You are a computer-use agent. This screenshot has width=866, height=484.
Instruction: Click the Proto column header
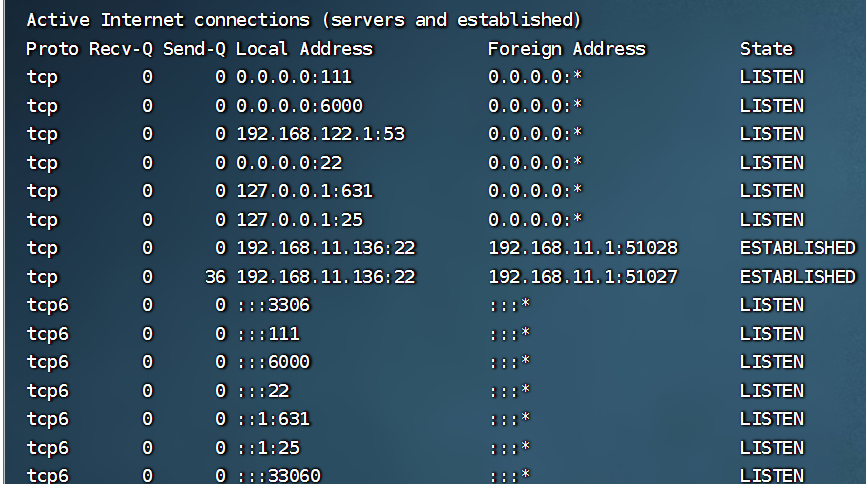tap(52, 49)
